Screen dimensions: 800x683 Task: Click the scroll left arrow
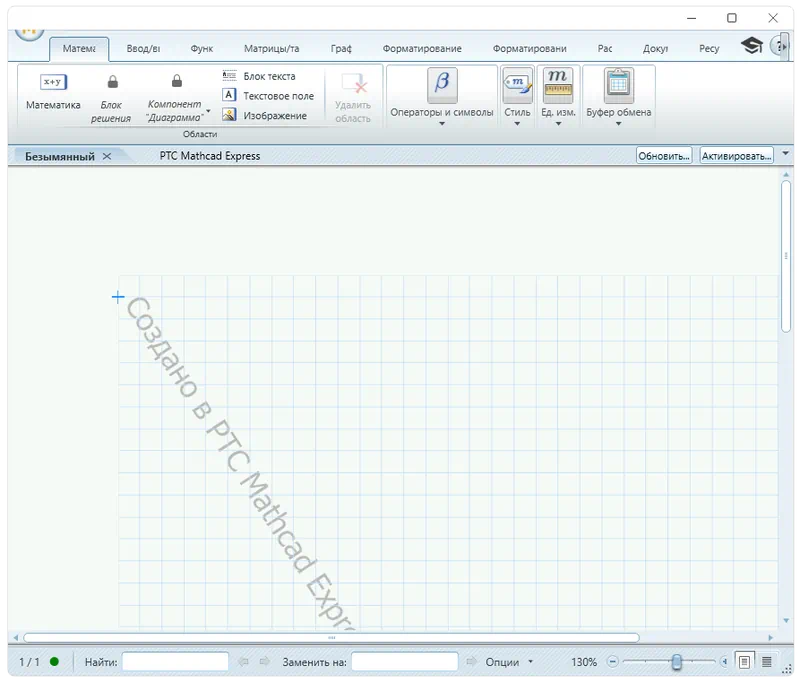(x=16, y=638)
